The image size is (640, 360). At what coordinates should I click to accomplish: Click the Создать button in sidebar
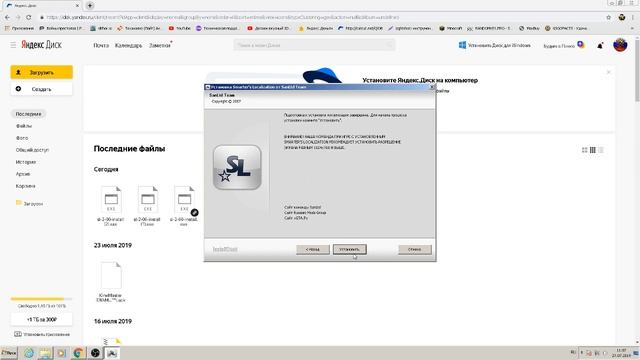pyautogui.click(x=42, y=89)
